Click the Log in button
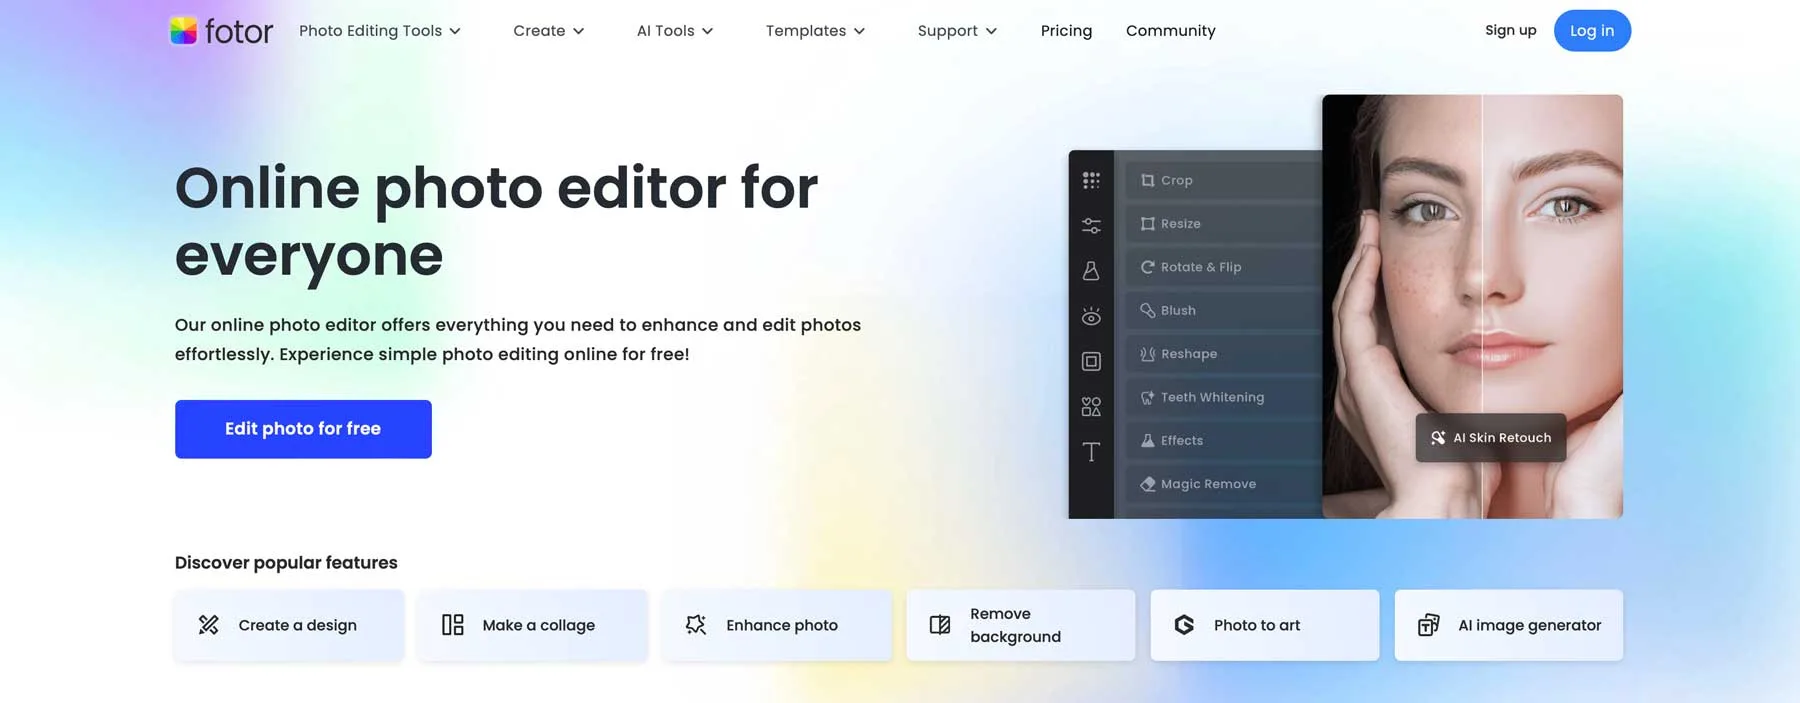 (x=1592, y=31)
